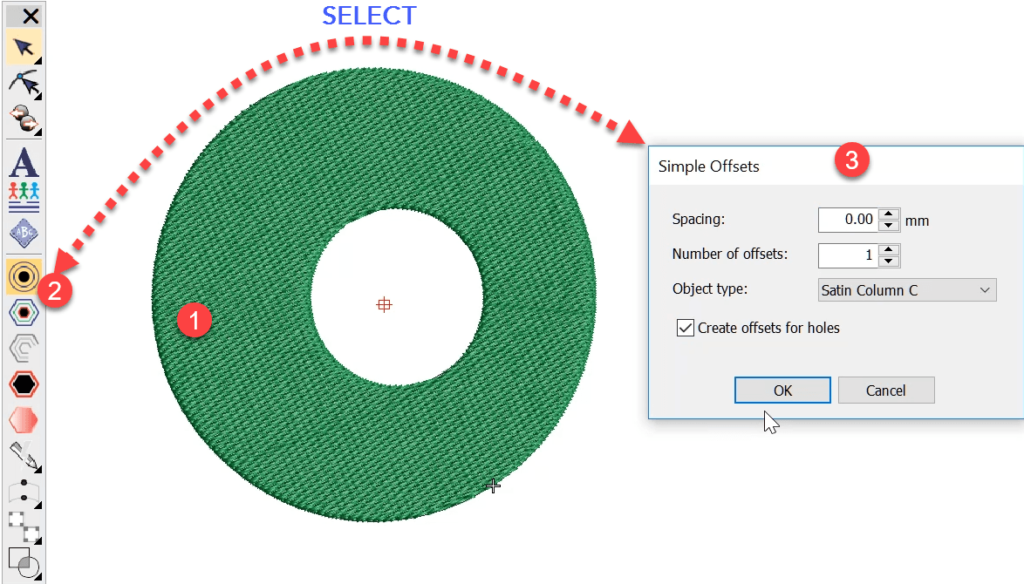
Task: Select the arrow Select Object tool
Action: (x=23, y=46)
